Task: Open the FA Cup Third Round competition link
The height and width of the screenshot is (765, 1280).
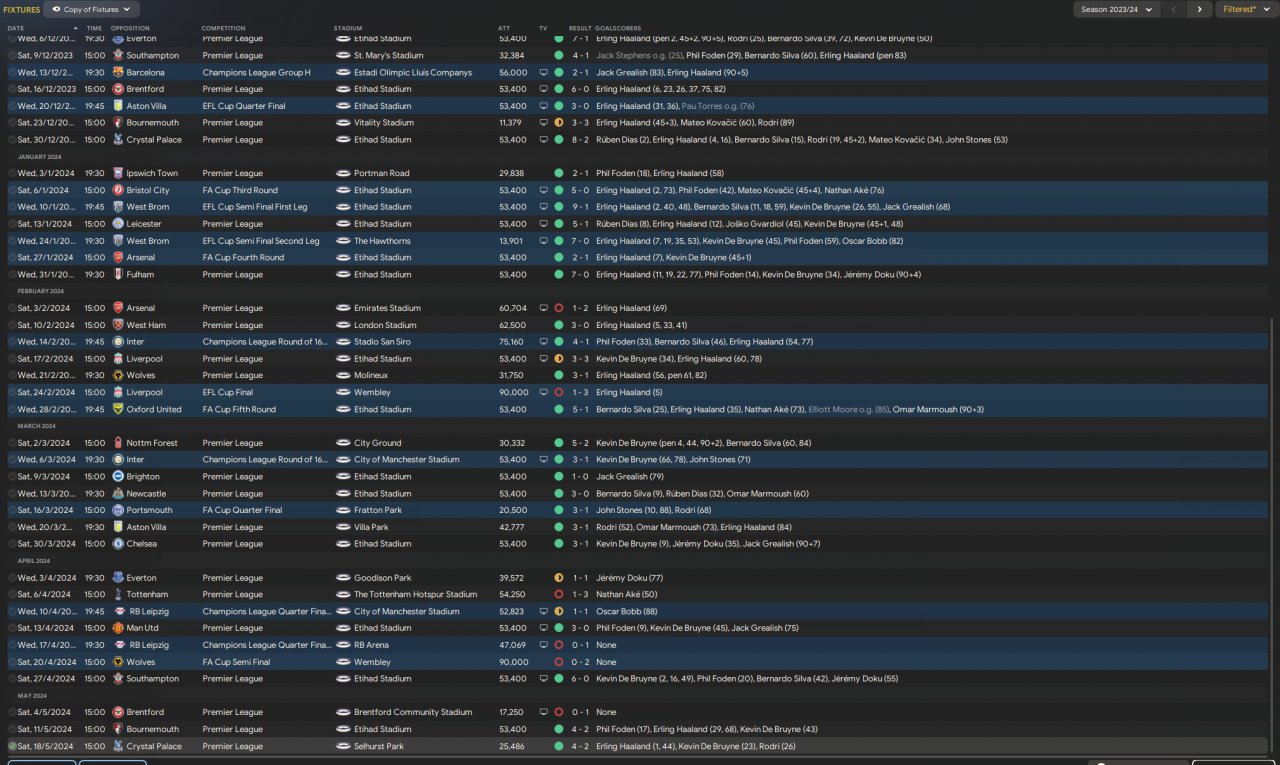Action: point(240,190)
